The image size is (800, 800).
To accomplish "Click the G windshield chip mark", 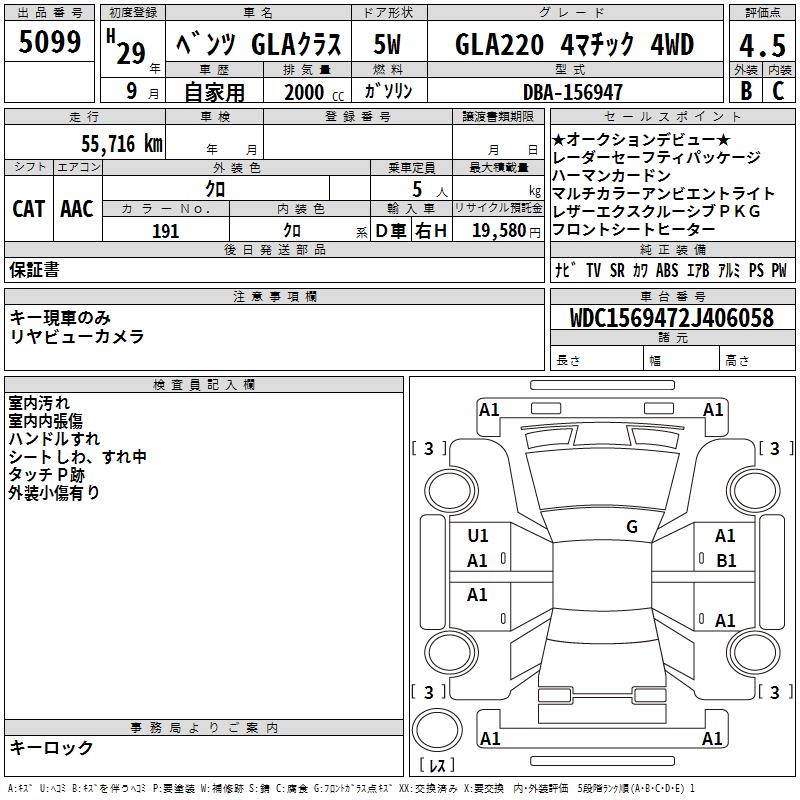I will [632, 527].
